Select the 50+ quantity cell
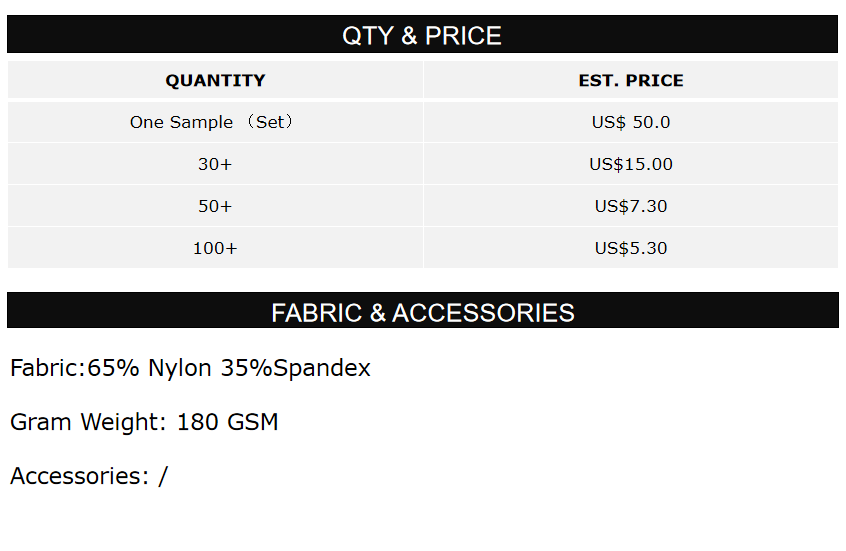Screen dimensions: 846x551 pos(215,207)
